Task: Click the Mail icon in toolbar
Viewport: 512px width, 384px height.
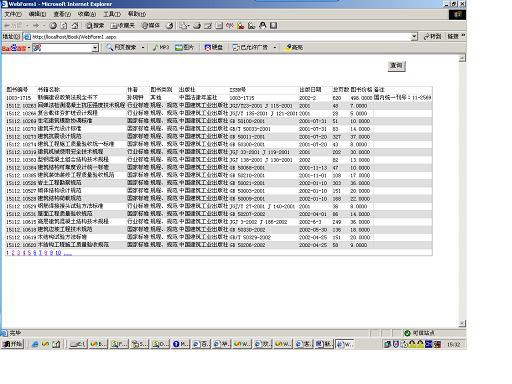Action: [x=182, y=25]
